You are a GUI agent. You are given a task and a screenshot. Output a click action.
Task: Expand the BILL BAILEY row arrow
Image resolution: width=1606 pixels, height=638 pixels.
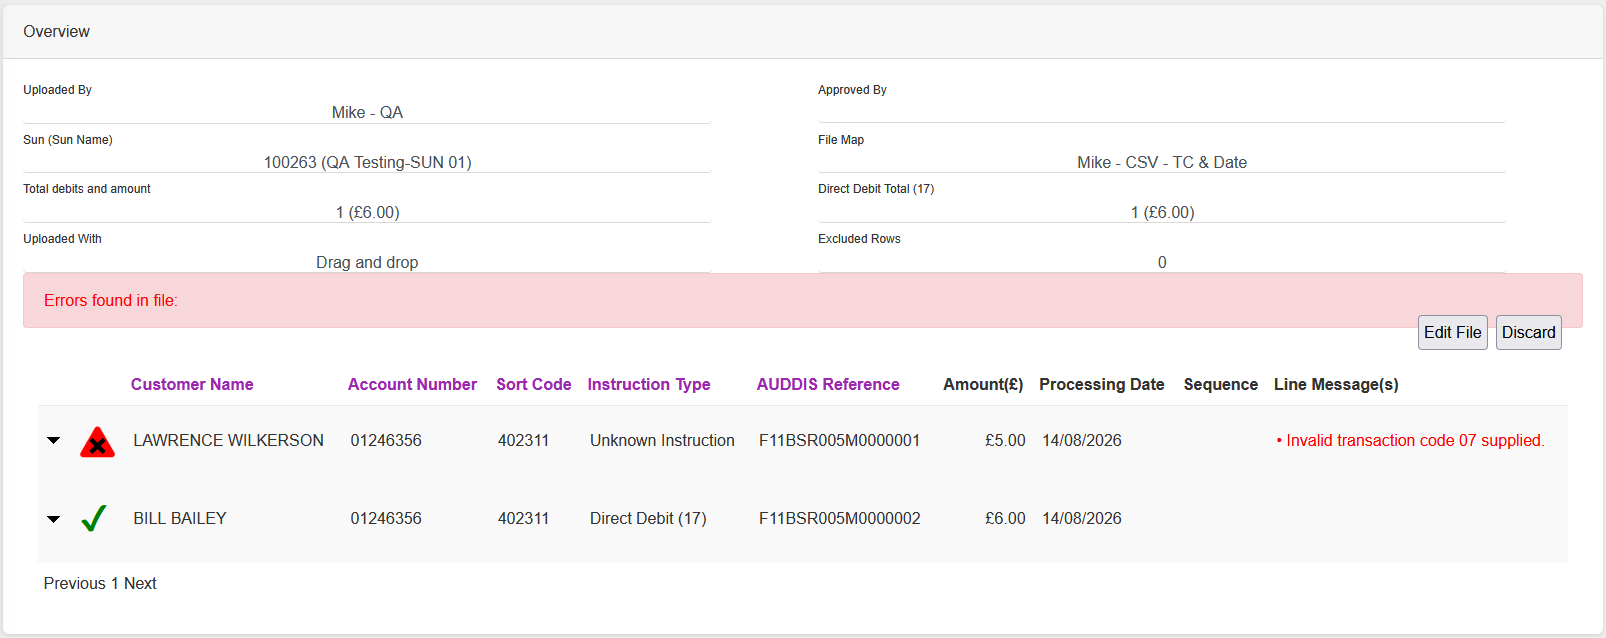54,519
